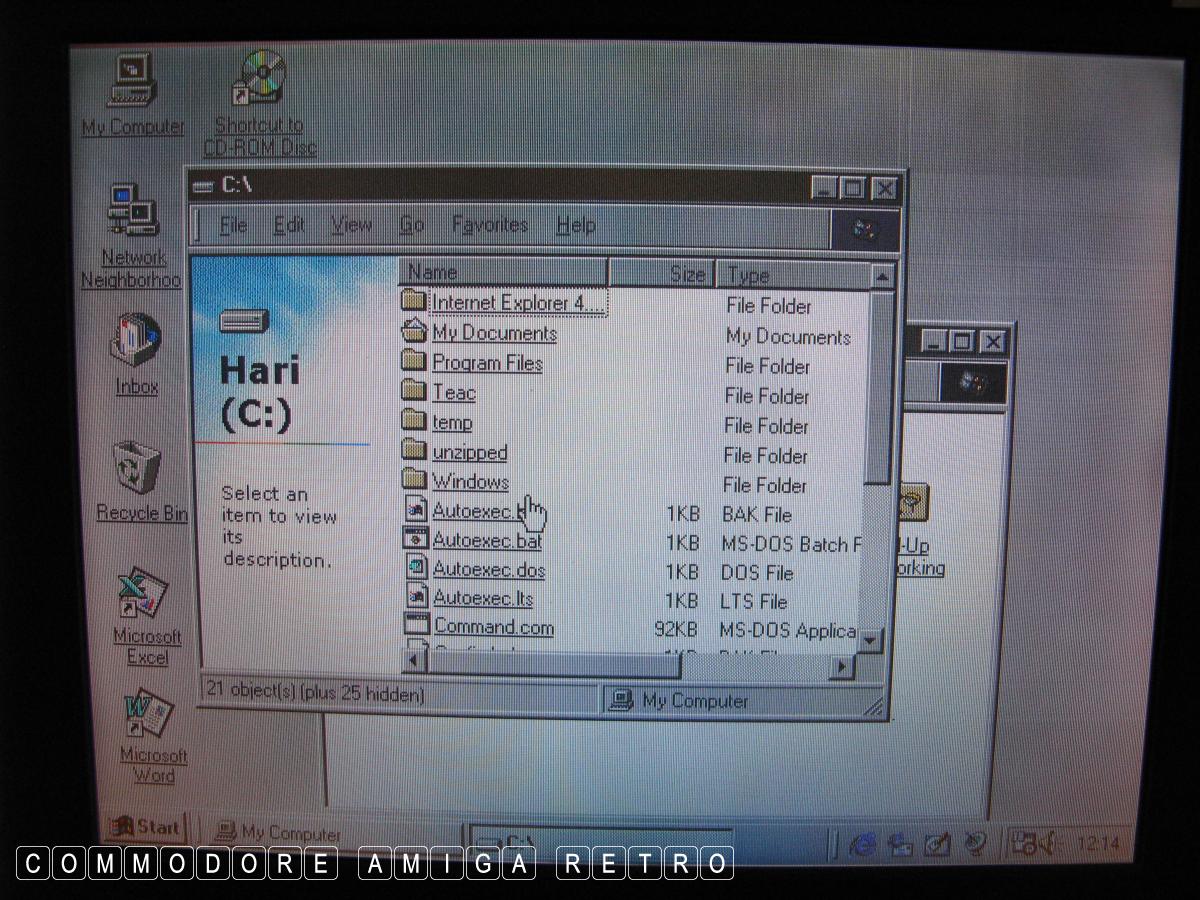Open the Program Files folder
The width and height of the screenshot is (1200, 900).
[x=487, y=363]
